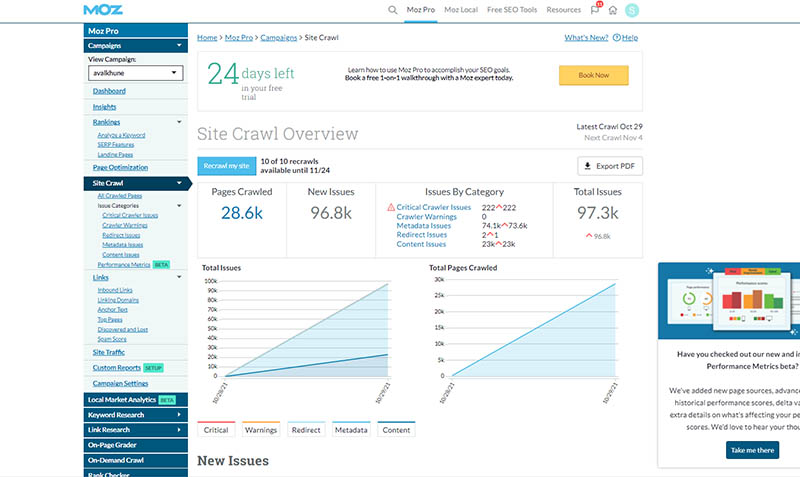Click Critical Crawler Issues in Issues By Category
The width and height of the screenshot is (800, 477).
(434, 207)
